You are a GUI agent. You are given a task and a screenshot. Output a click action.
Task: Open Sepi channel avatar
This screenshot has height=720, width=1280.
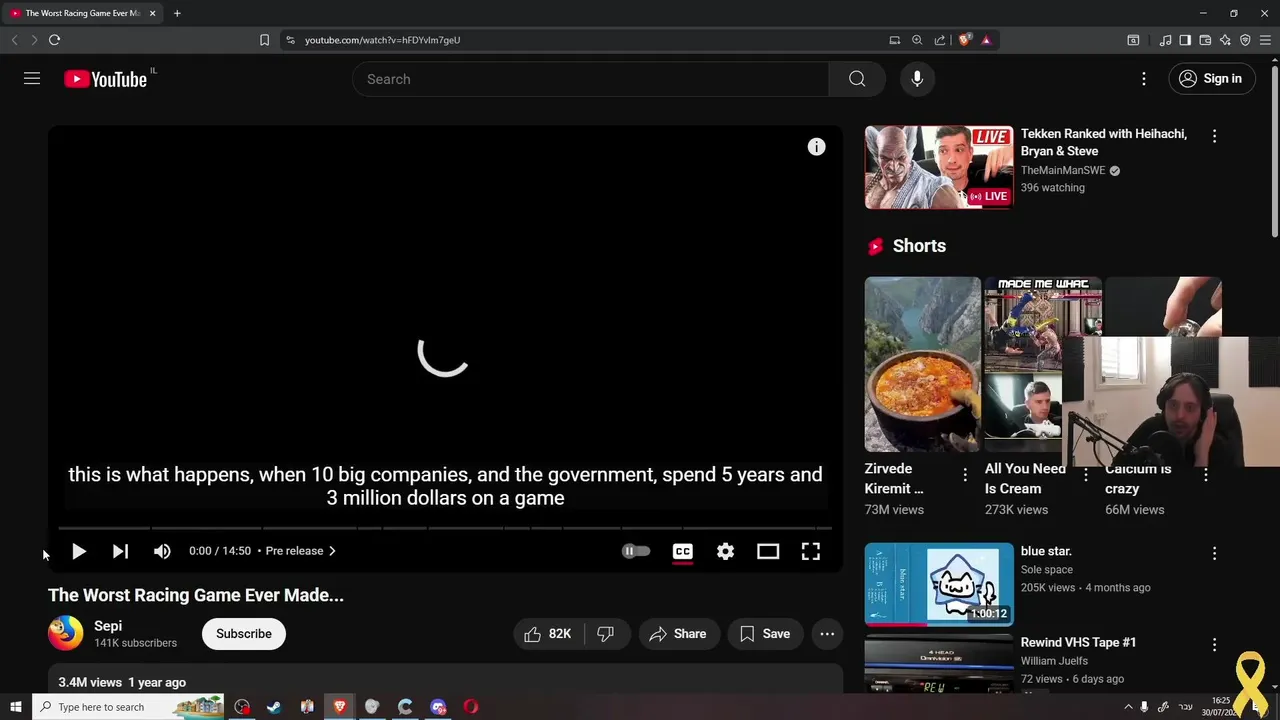(x=66, y=633)
